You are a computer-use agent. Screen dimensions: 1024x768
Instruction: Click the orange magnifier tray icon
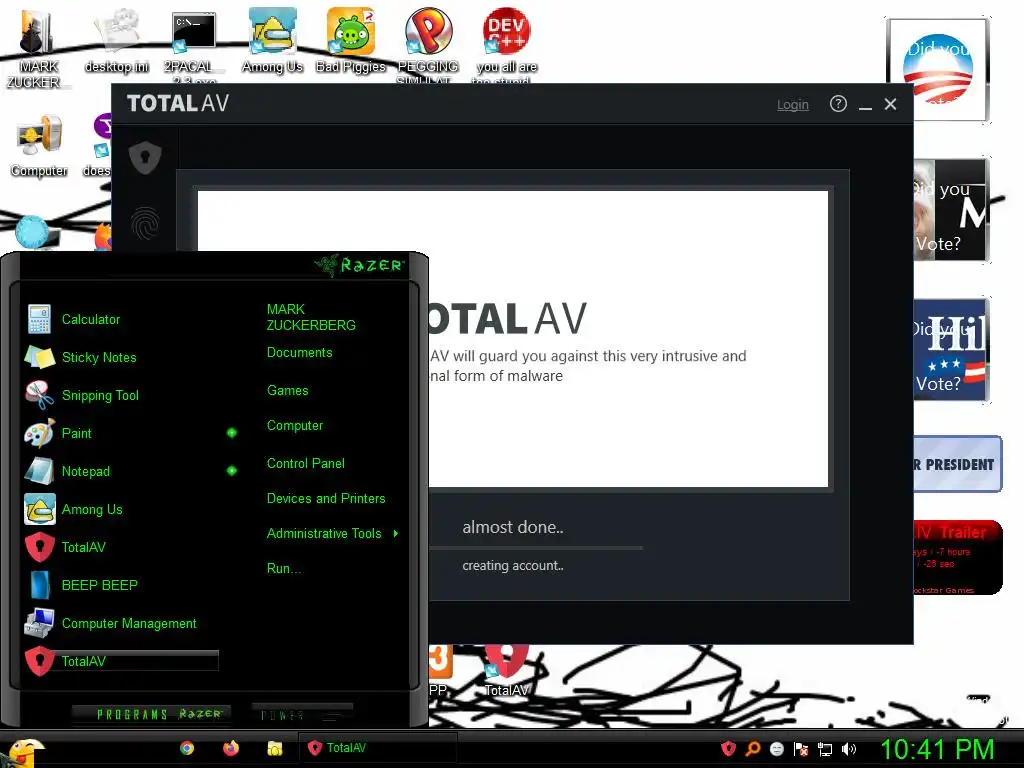click(x=752, y=749)
